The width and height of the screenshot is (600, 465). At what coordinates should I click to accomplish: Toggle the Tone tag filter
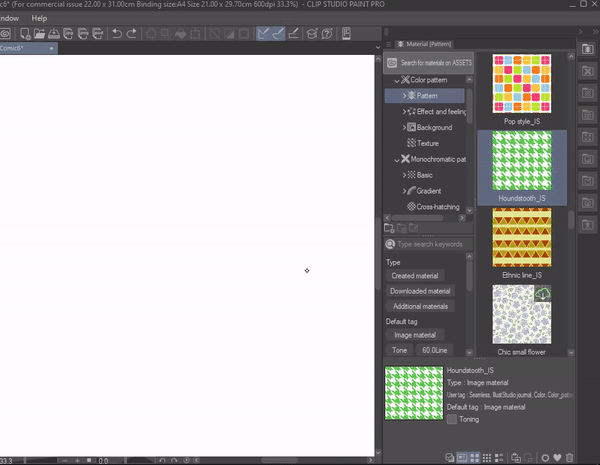coord(399,350)
